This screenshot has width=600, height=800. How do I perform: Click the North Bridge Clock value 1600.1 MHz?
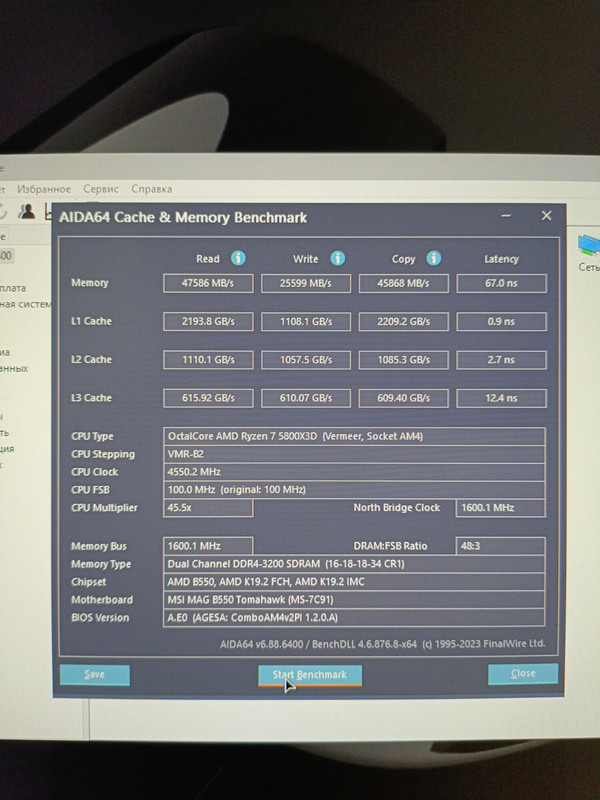(x=501, y=508)
